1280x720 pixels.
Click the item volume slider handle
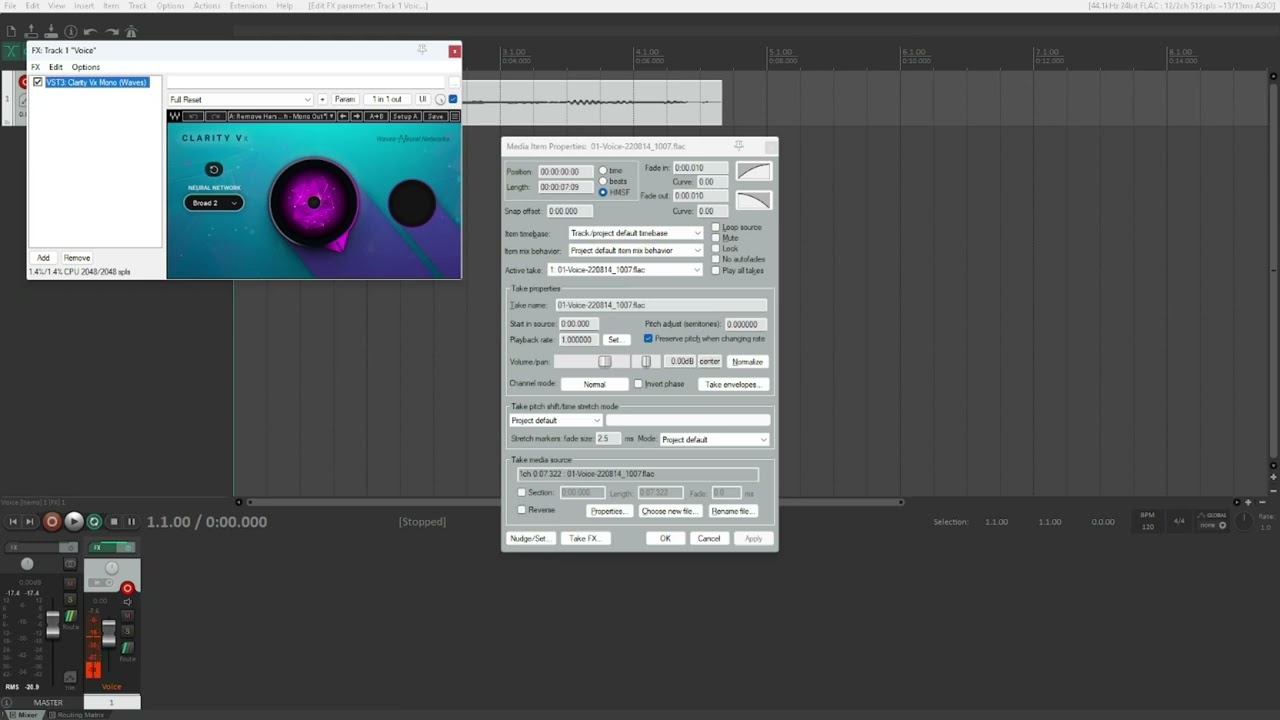(604, 361)
